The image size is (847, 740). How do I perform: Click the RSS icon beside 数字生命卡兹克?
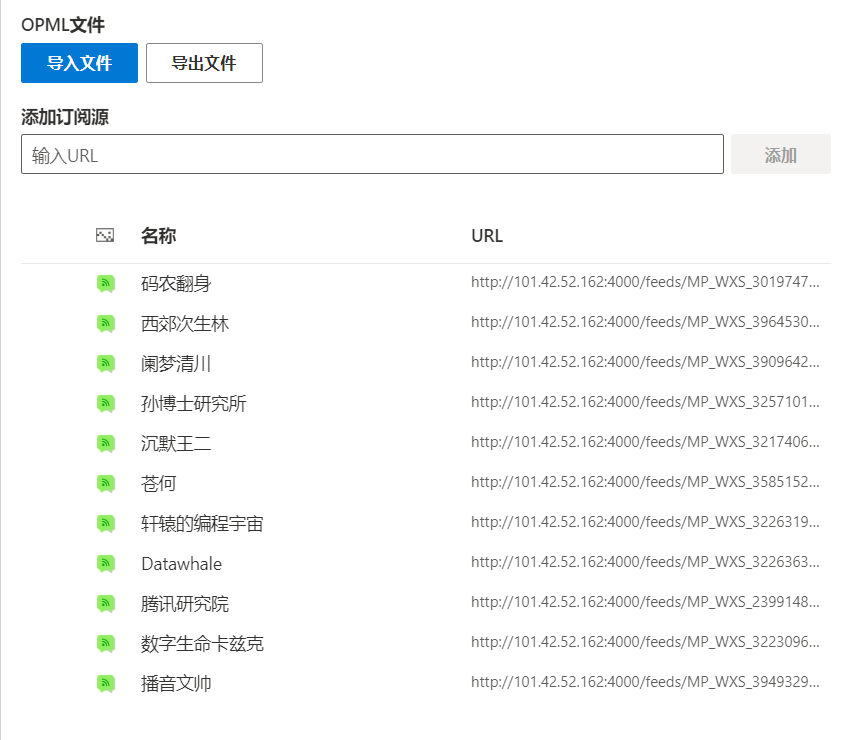click(106, 643)
